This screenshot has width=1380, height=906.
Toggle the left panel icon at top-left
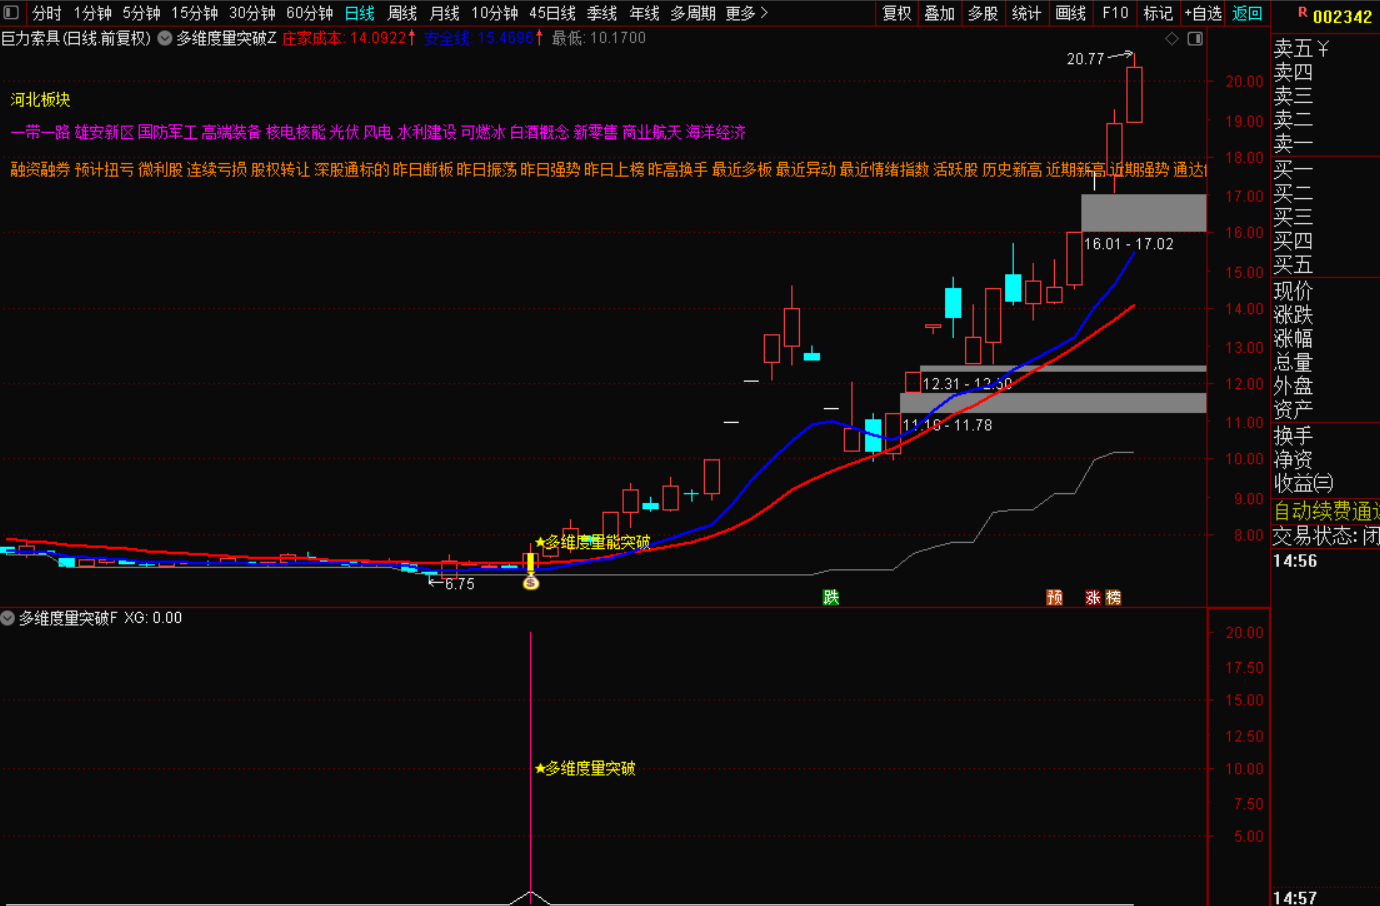11,13
